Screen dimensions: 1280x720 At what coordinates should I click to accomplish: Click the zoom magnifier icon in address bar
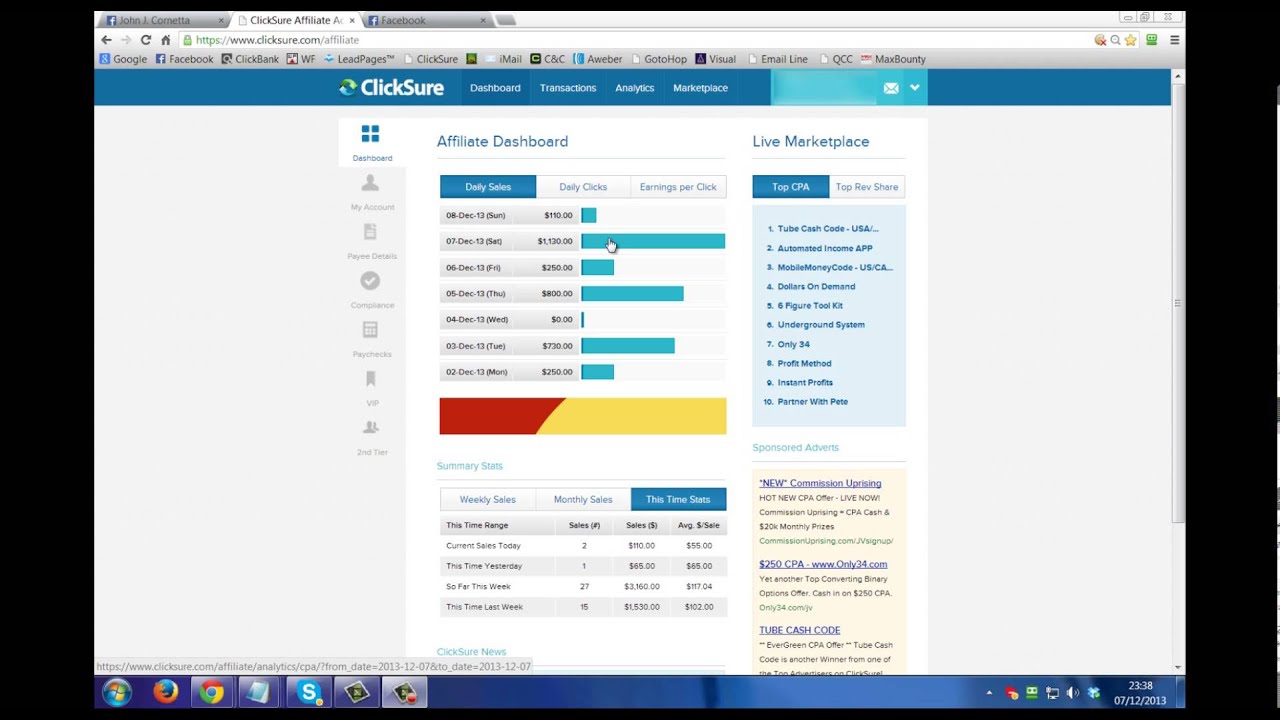click(x=1115, y=40)
